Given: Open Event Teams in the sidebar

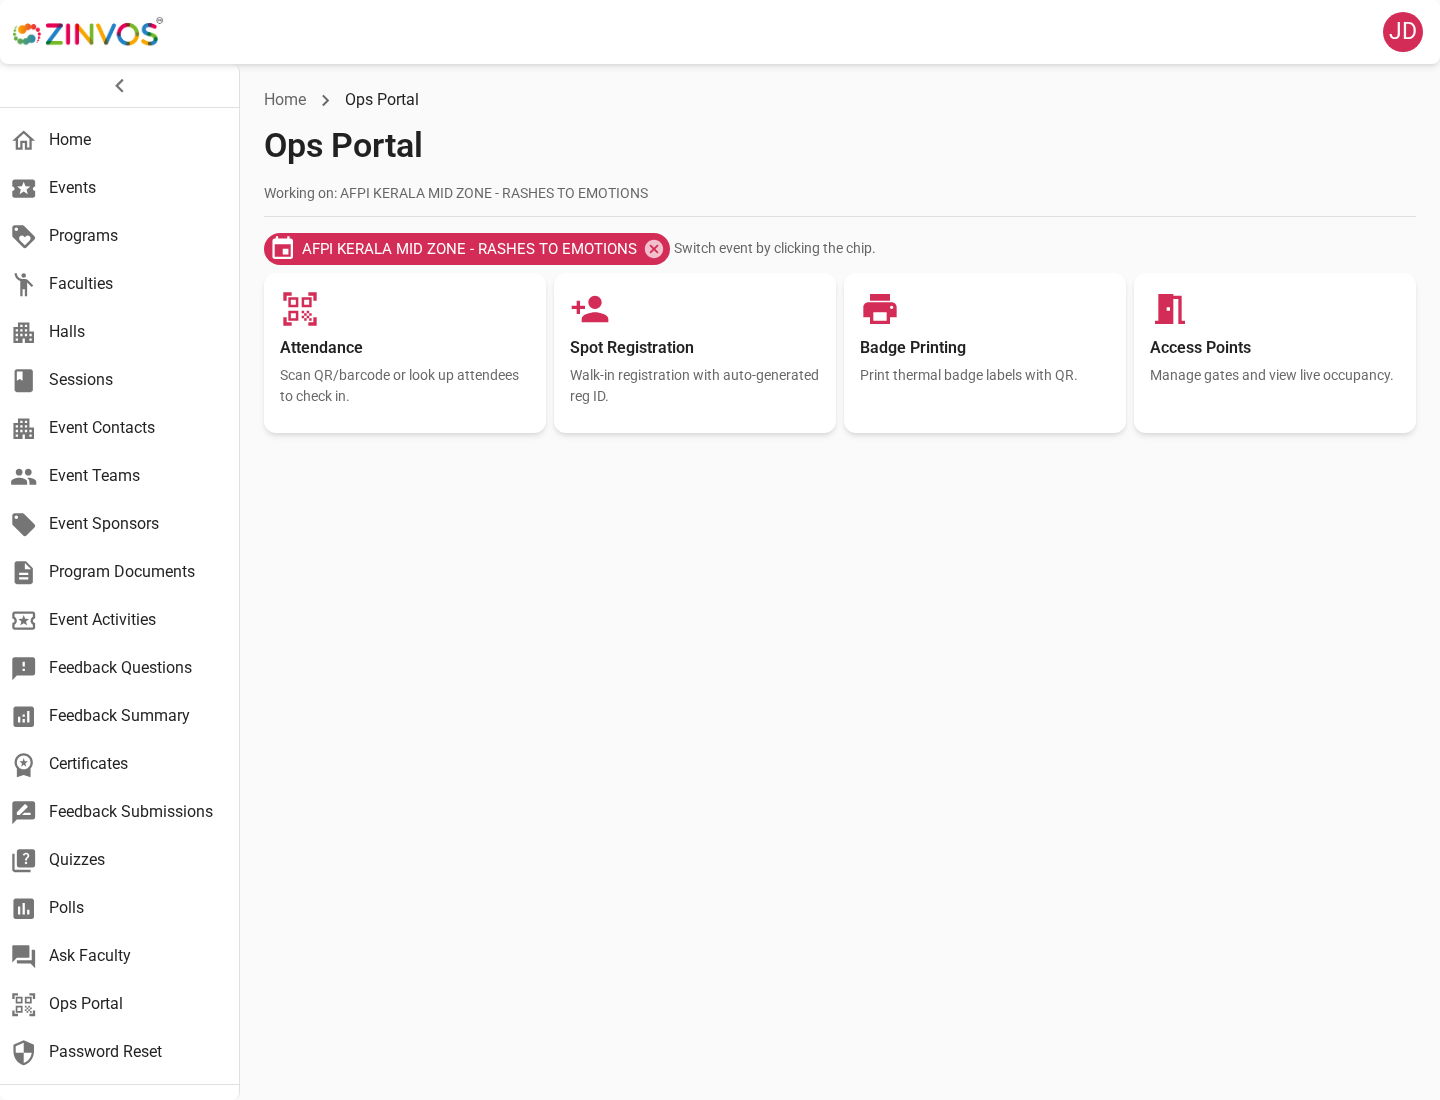Looking at the screenshot, I should tap(120, 476).
